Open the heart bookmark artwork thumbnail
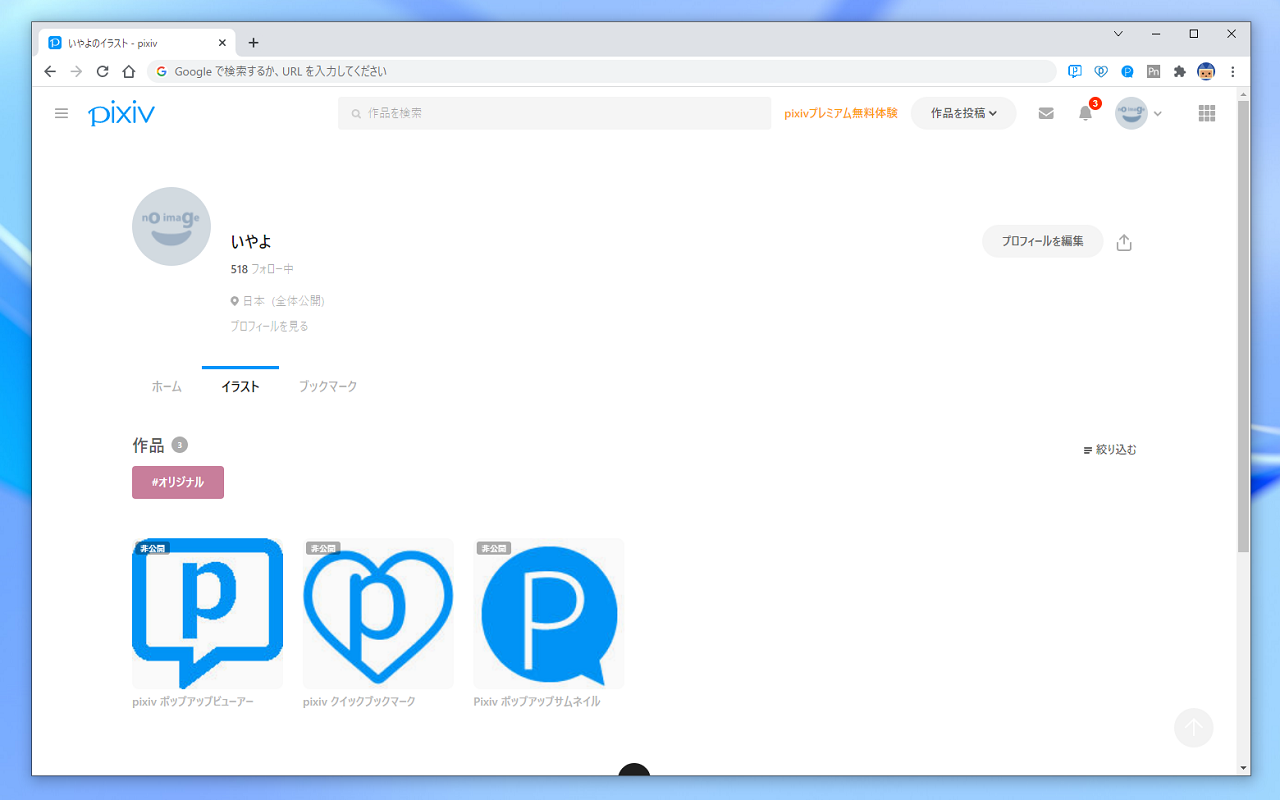Viewport: 1280px width, 800px height. 378,613
